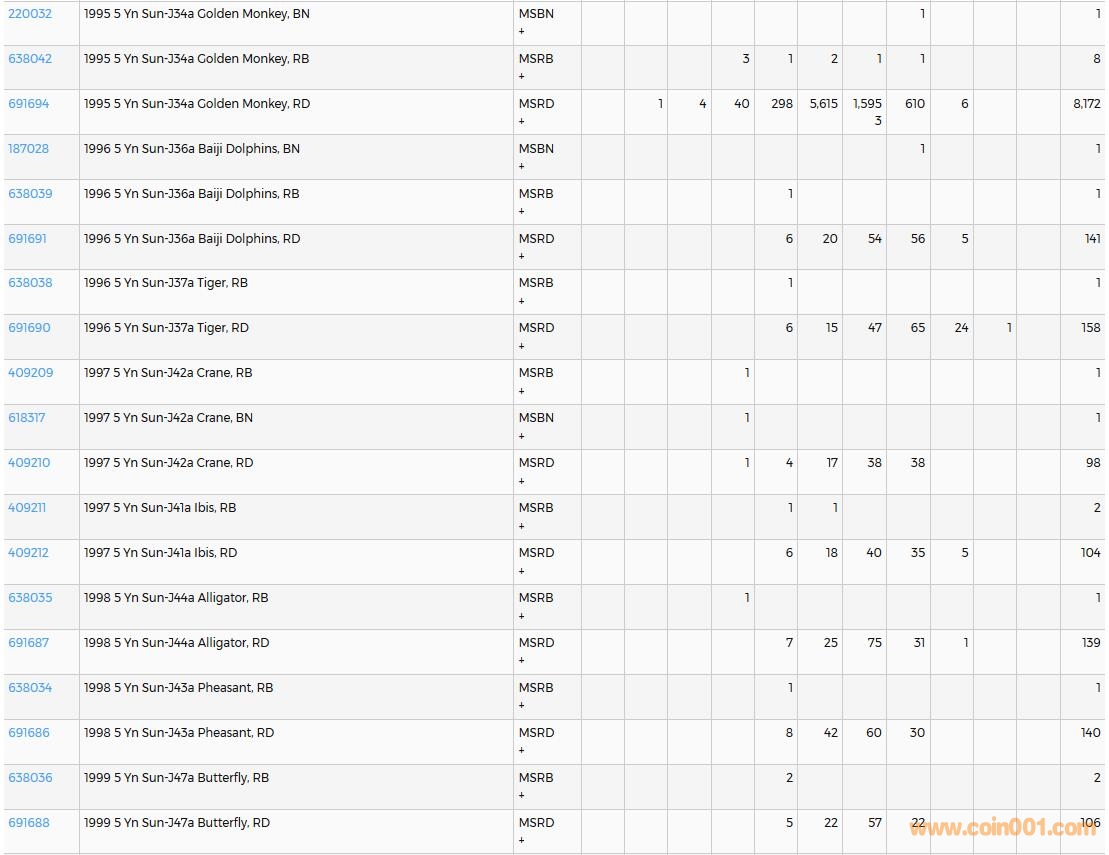1109x855 pixels.
Task: Expand plus sign in 1997 Crane RD row
Action: pyautogui.click(x=521, y=481)
